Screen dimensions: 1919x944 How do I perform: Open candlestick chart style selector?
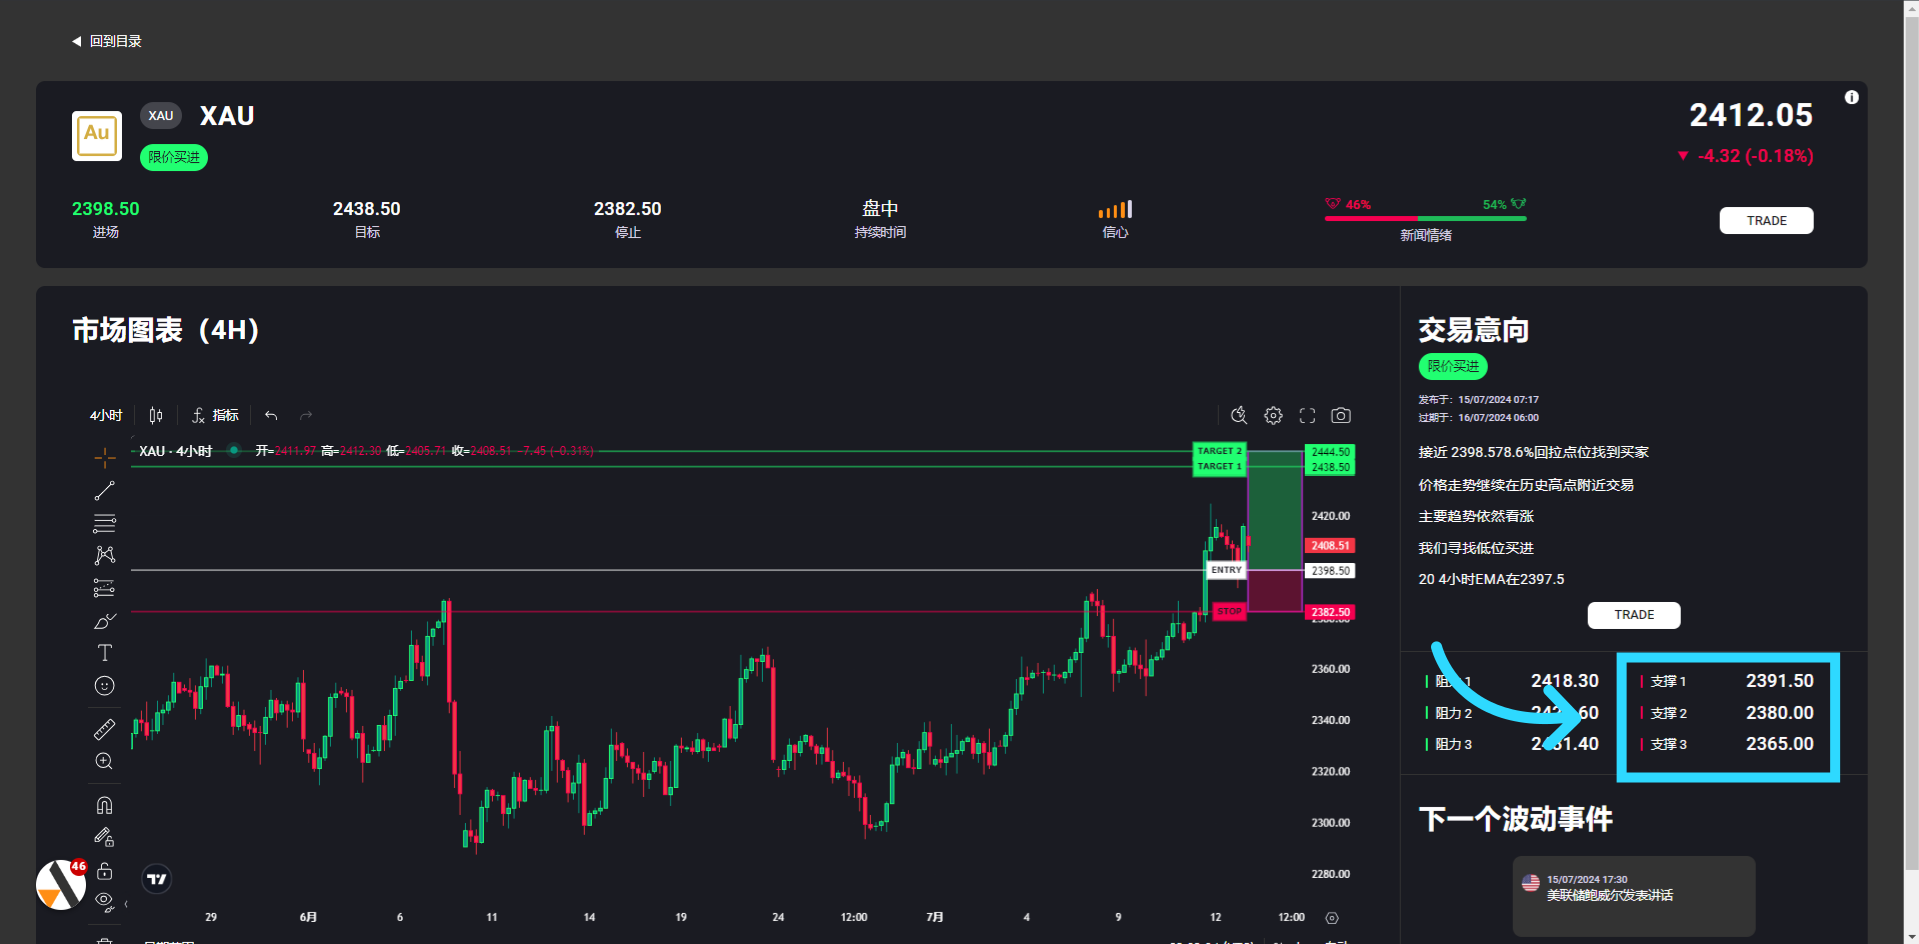[156, 415]
